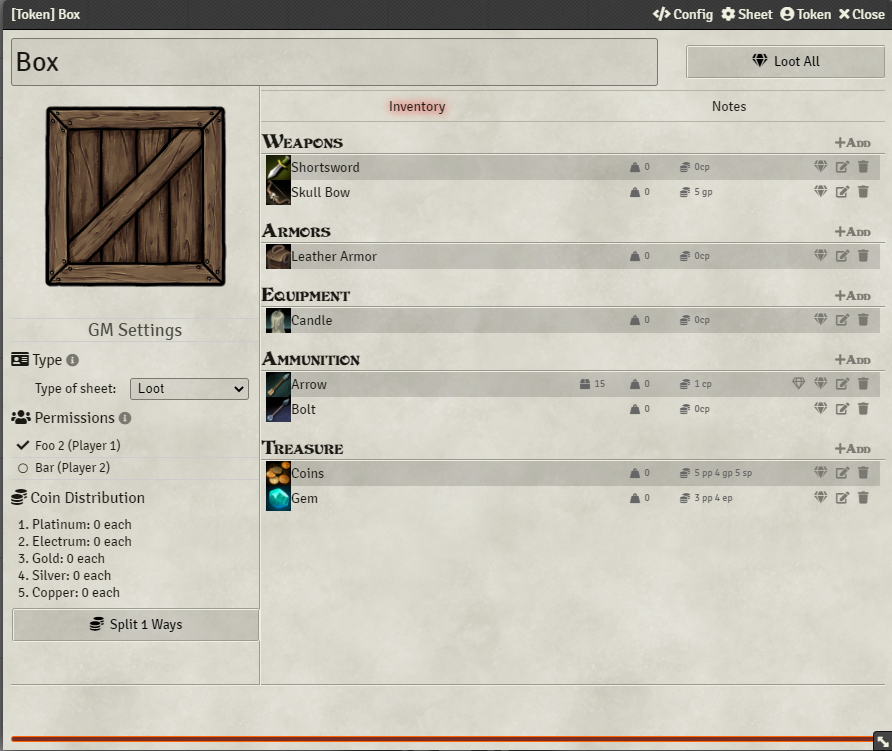
Task: Loot the Candle with gem icon
Action: tap(820, 320)
